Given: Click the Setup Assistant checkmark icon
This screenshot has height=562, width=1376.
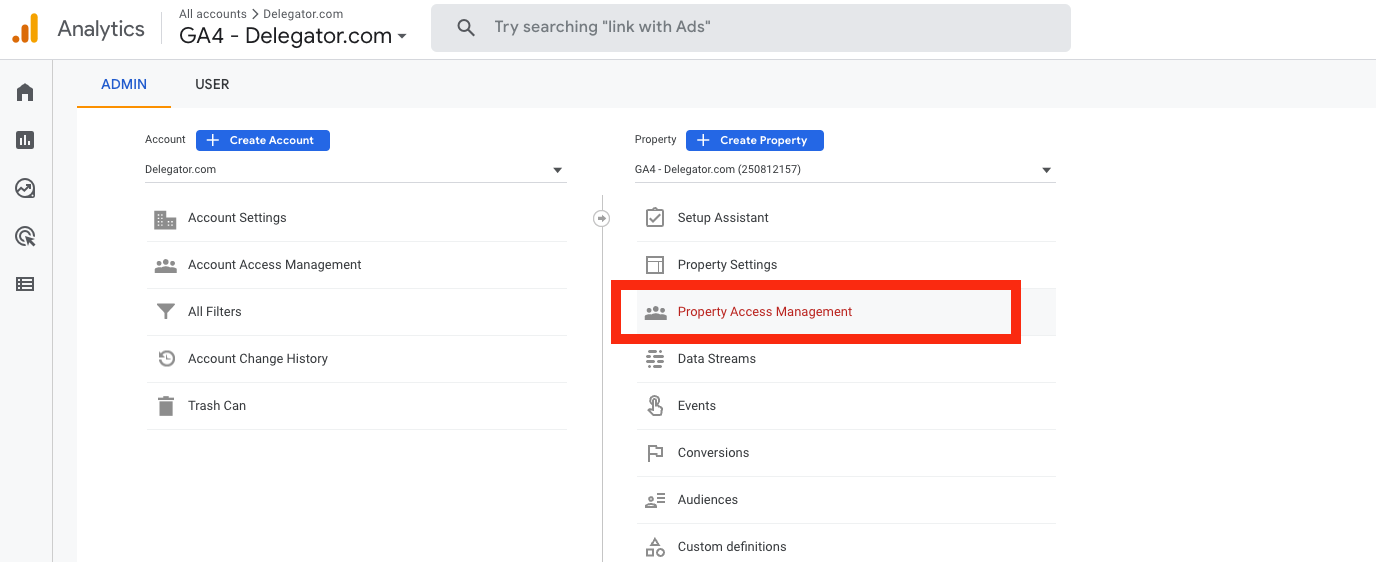Looking at the screenshot, I should 655,218.
